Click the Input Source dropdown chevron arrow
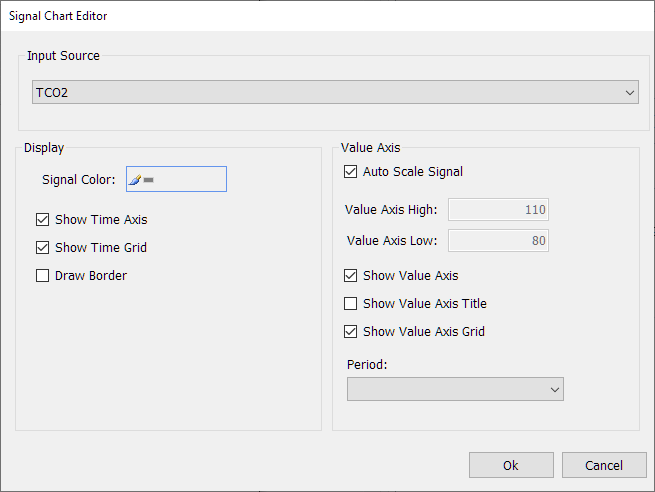The width and height of the screenshot is (655, 492). [630, 93]
